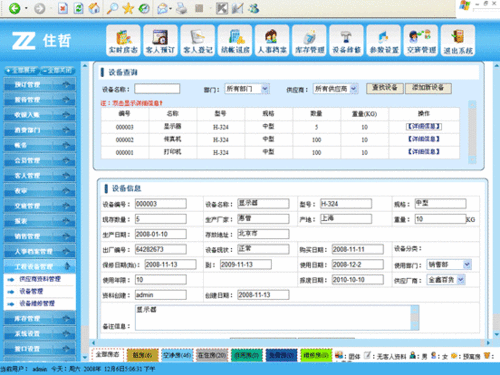Screen dimensions: 500x375
Task: Open the browser History icon
Action: point(144,8)
